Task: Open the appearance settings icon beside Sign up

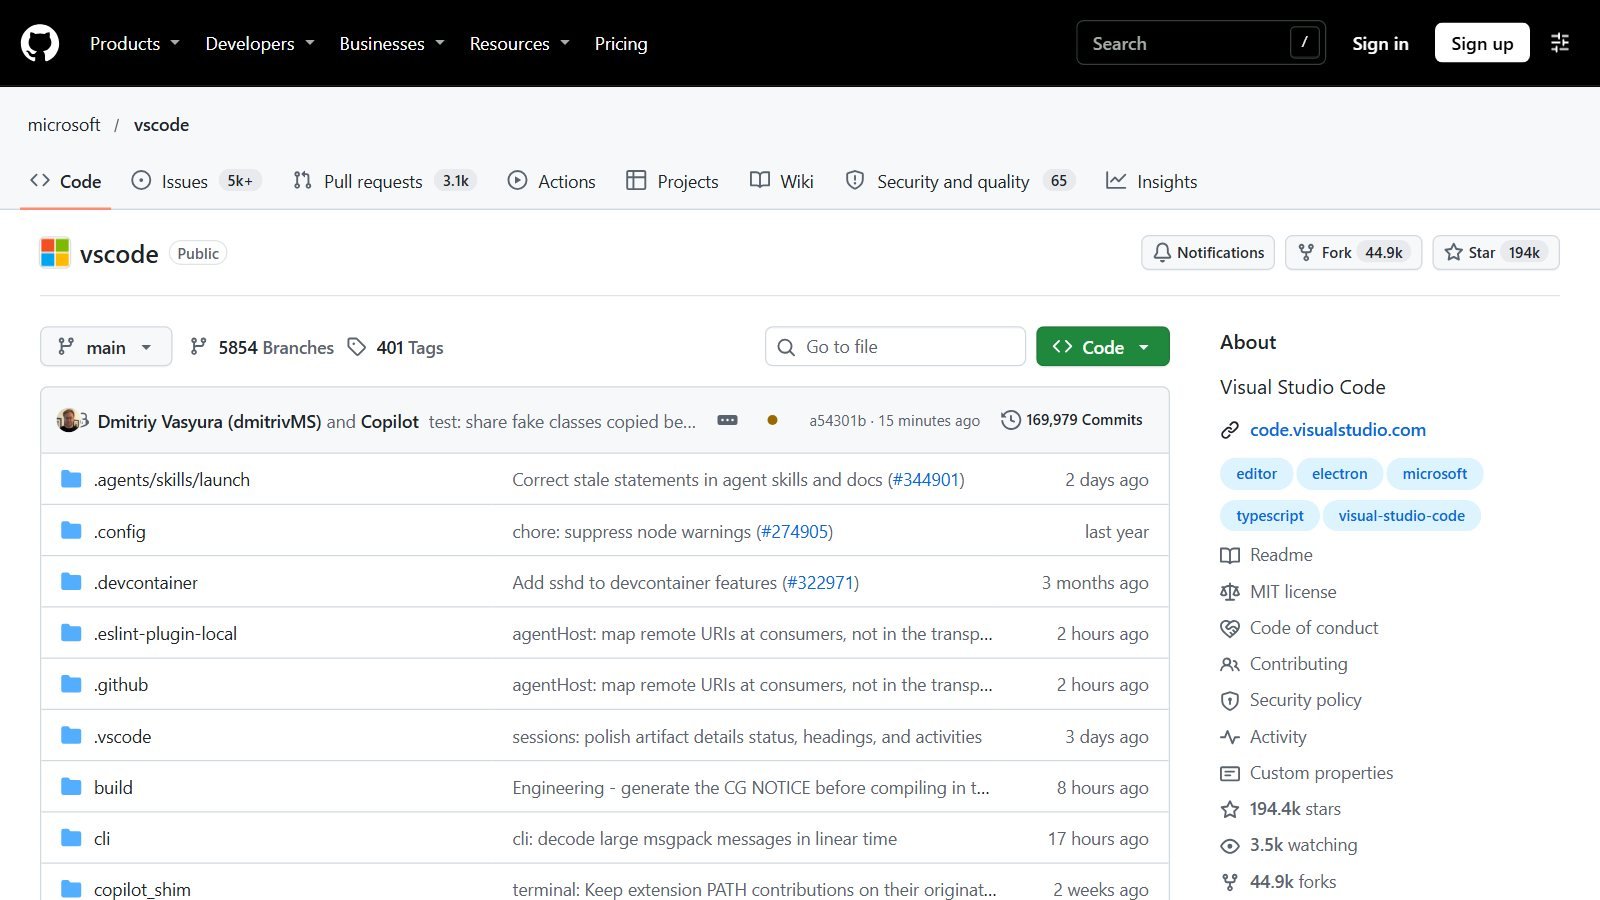Action: 1560,43
